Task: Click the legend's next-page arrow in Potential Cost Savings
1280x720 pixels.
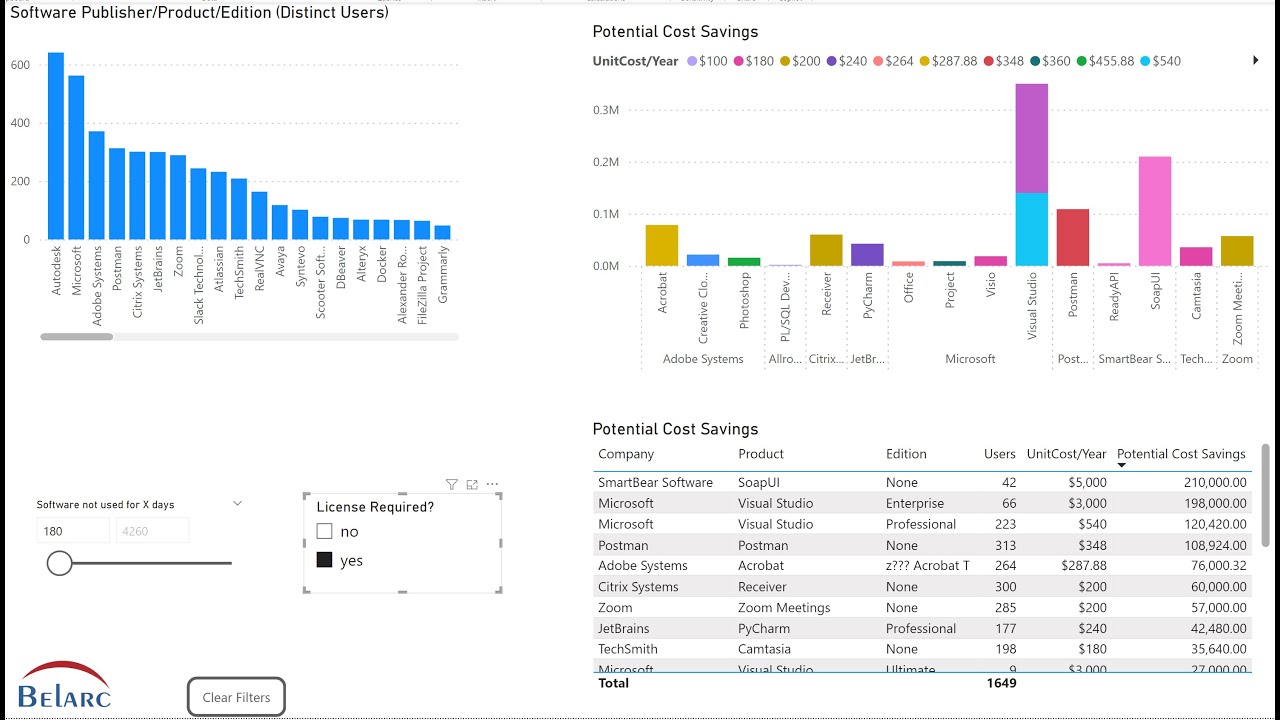Action: click(x=1256, y=61)
